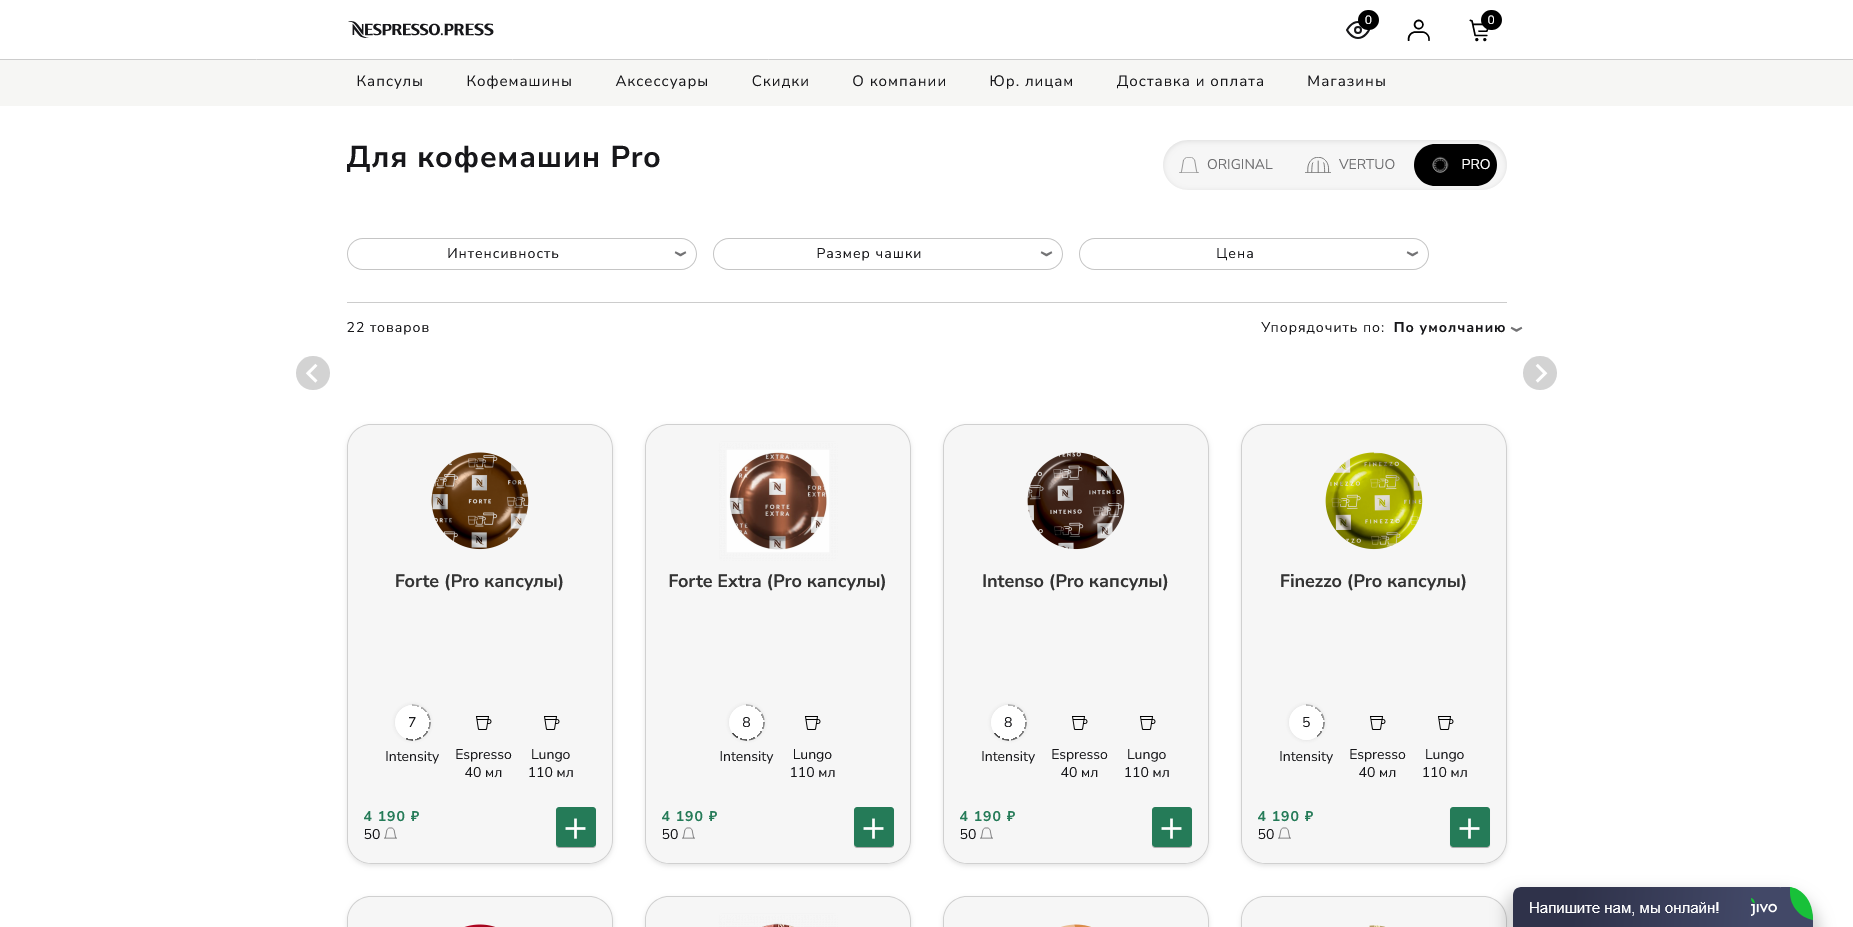Switch to ORIGINAL capsule type
Screen dimensions: 1853x927
coord(1226,165)
